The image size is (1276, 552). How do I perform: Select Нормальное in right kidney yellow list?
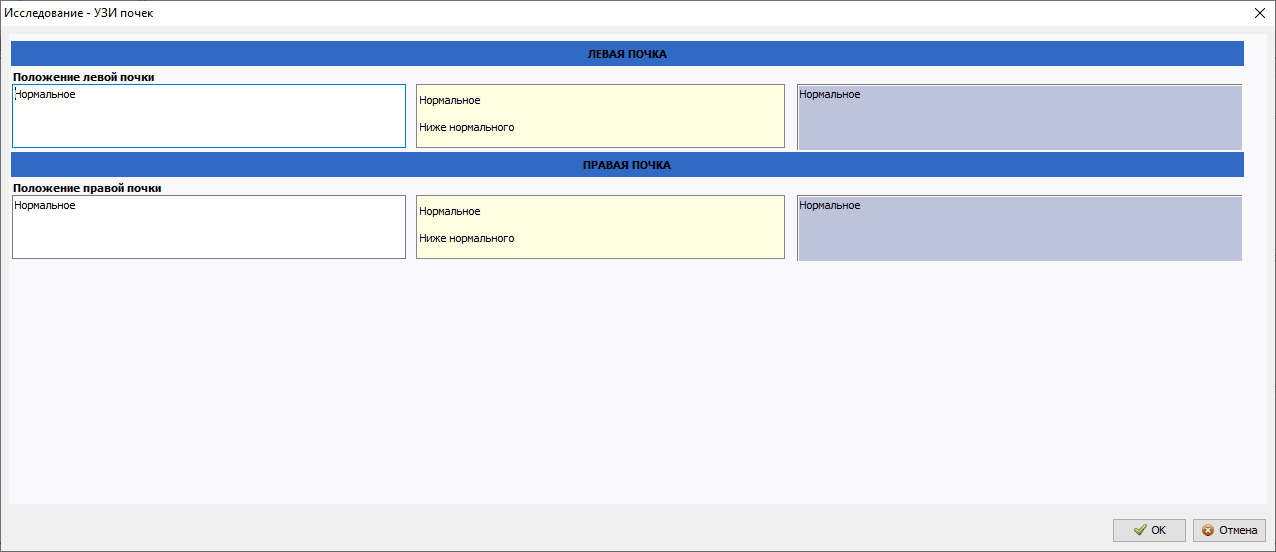(450, 211)
